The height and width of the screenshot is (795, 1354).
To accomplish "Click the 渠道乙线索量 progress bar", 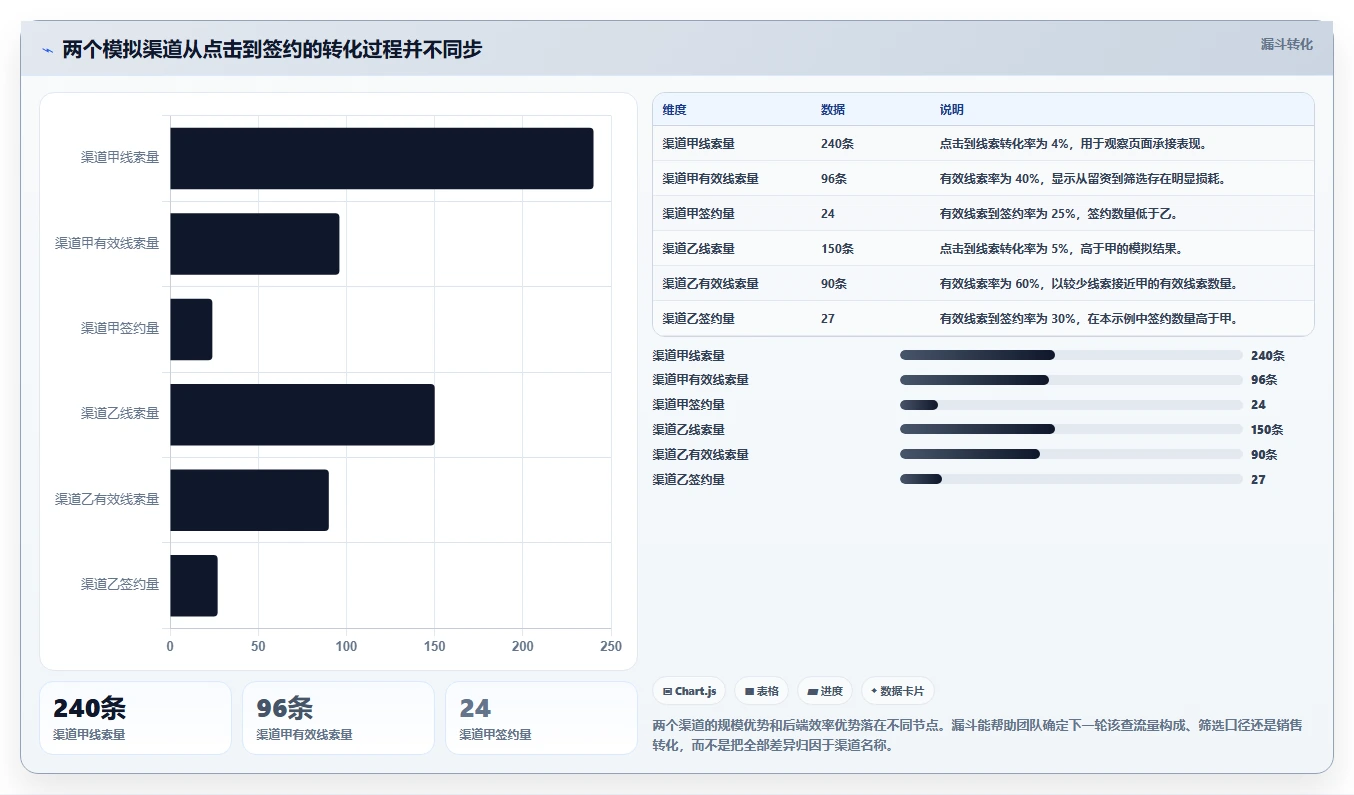I will [1071, 430].
